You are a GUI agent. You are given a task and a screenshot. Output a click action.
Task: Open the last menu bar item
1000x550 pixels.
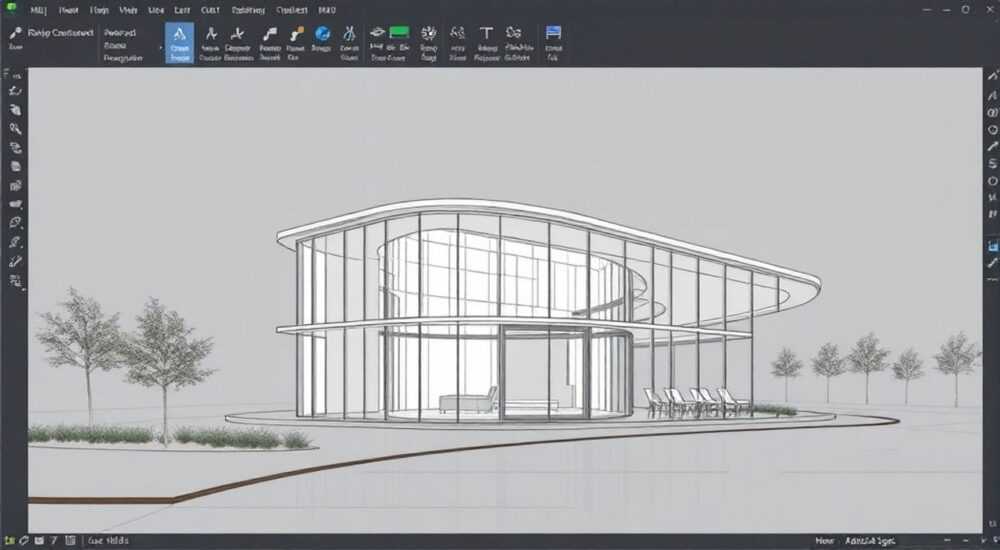(x=327, y=10)
